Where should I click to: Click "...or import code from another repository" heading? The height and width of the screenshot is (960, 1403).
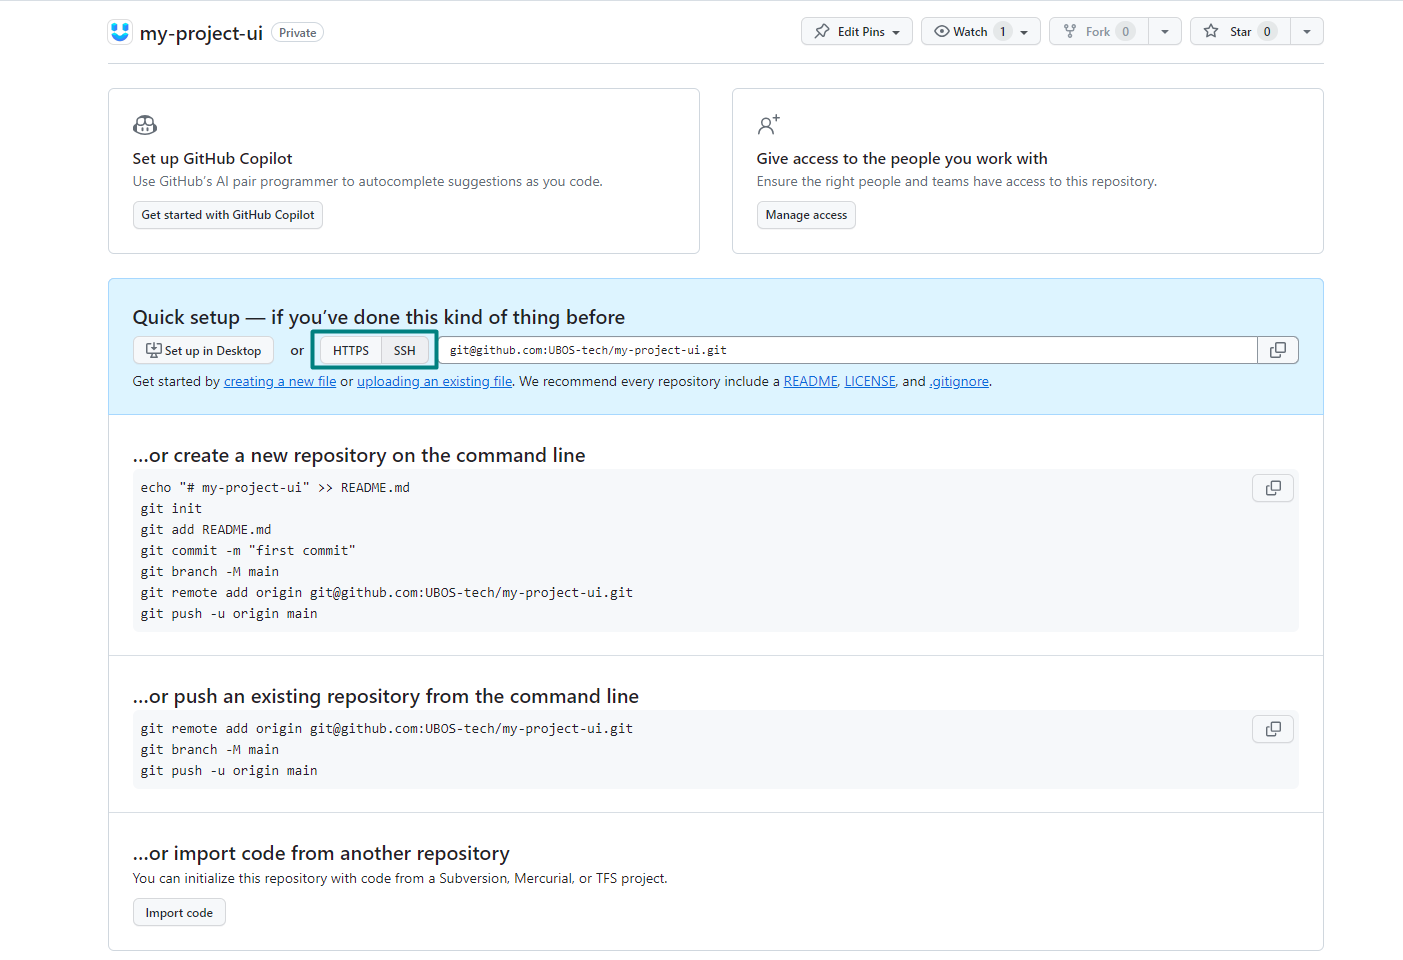pos(321,853)
